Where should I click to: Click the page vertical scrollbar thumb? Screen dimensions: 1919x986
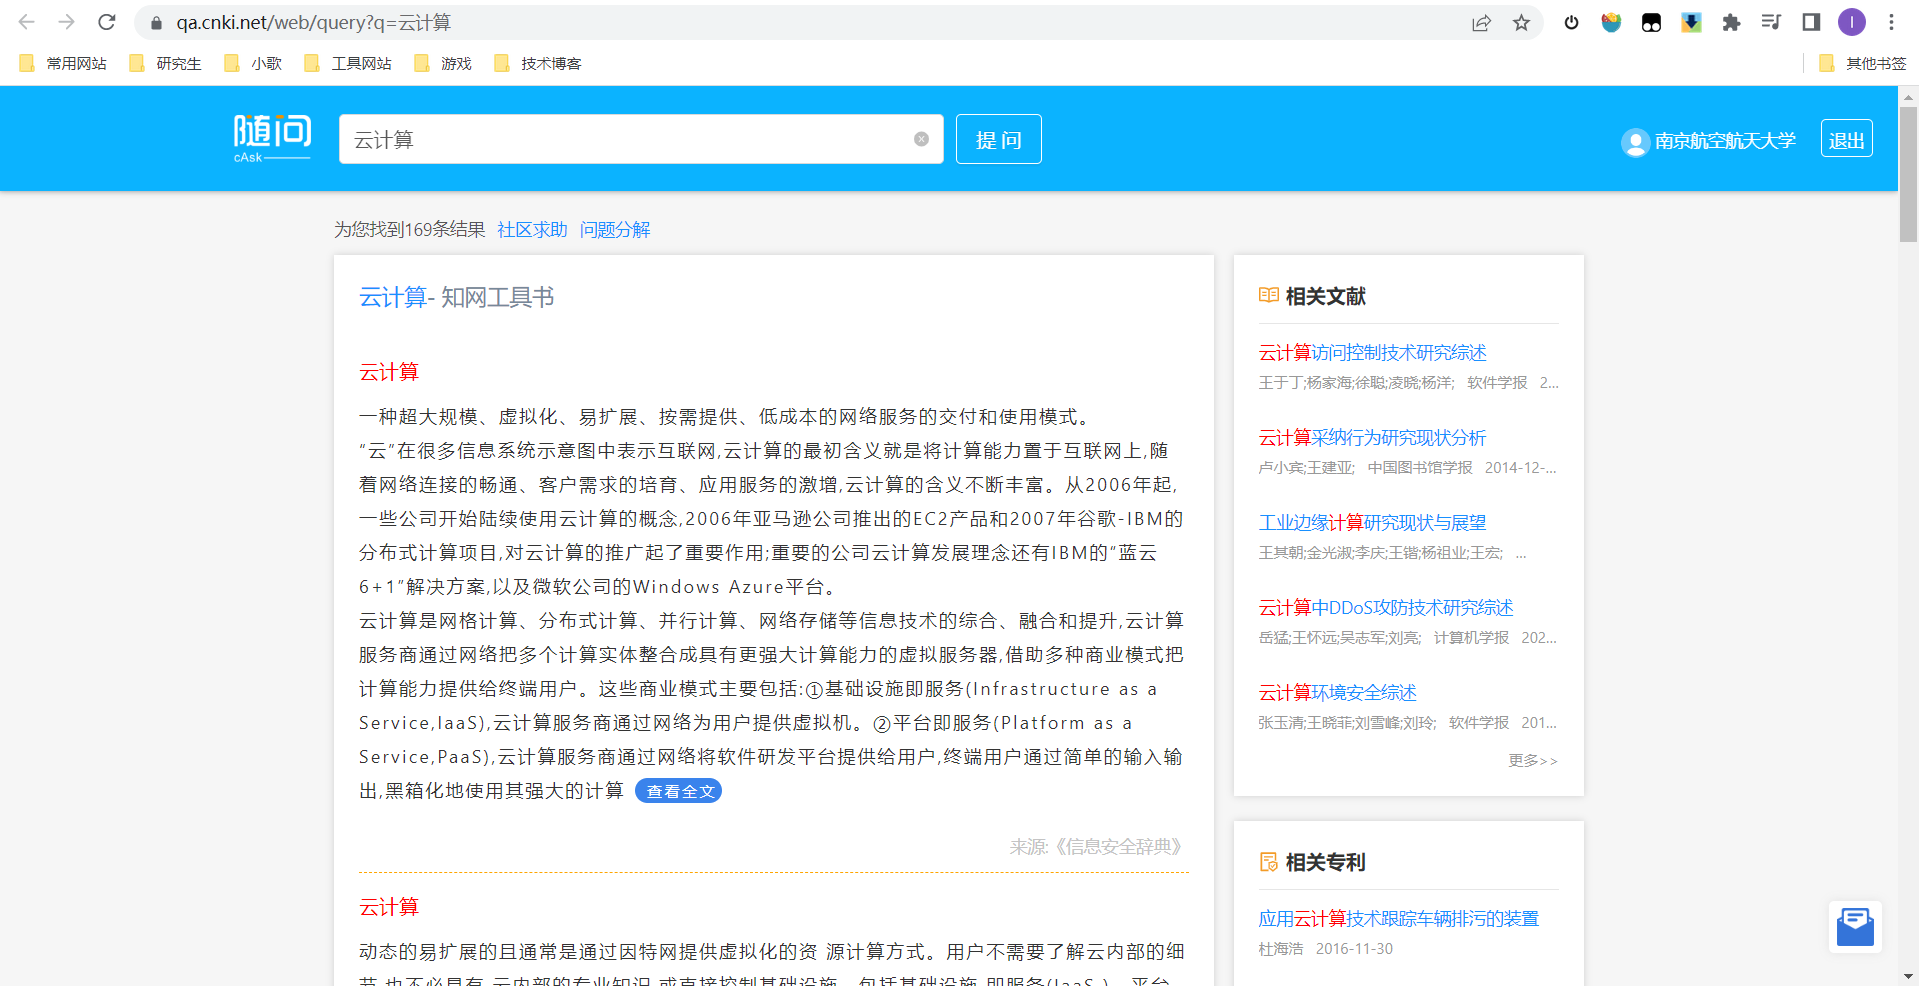click(x=1908, y=173)
